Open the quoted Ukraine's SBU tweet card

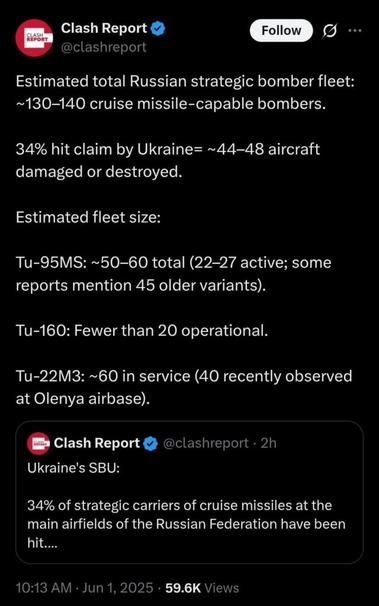[x=189, y=492]
